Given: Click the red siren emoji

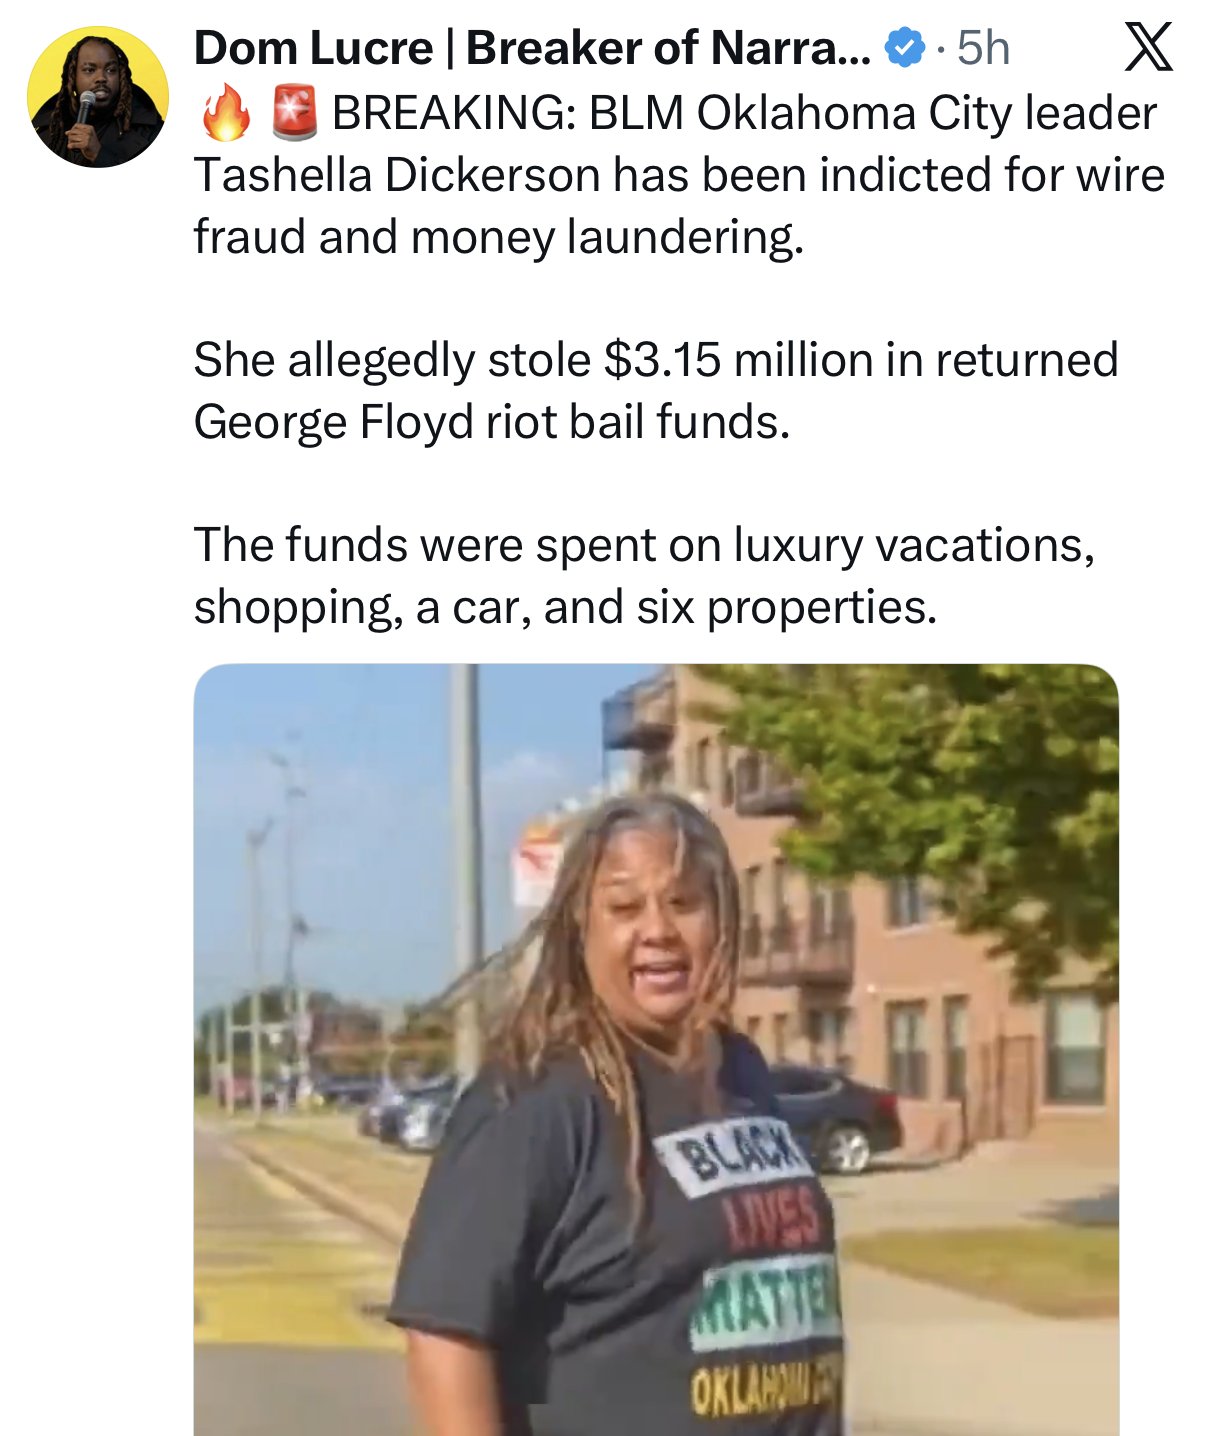Looking at the screenshot, I should click(295, 112).
